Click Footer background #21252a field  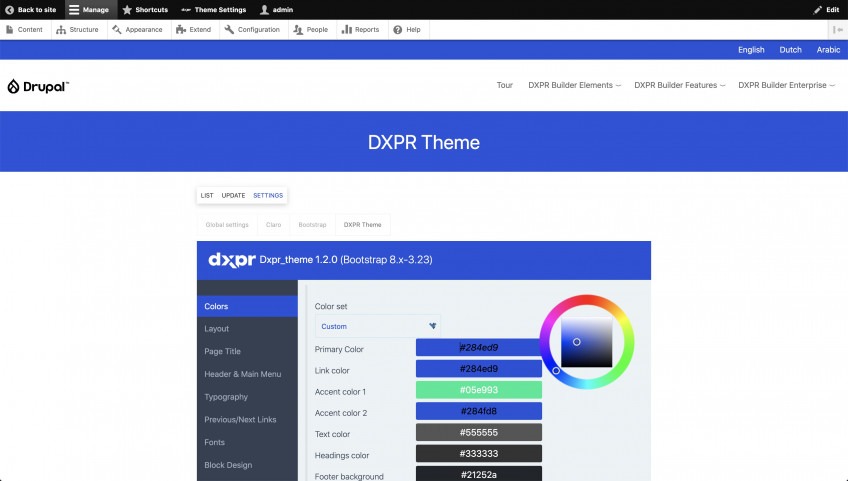pos(479,474)
